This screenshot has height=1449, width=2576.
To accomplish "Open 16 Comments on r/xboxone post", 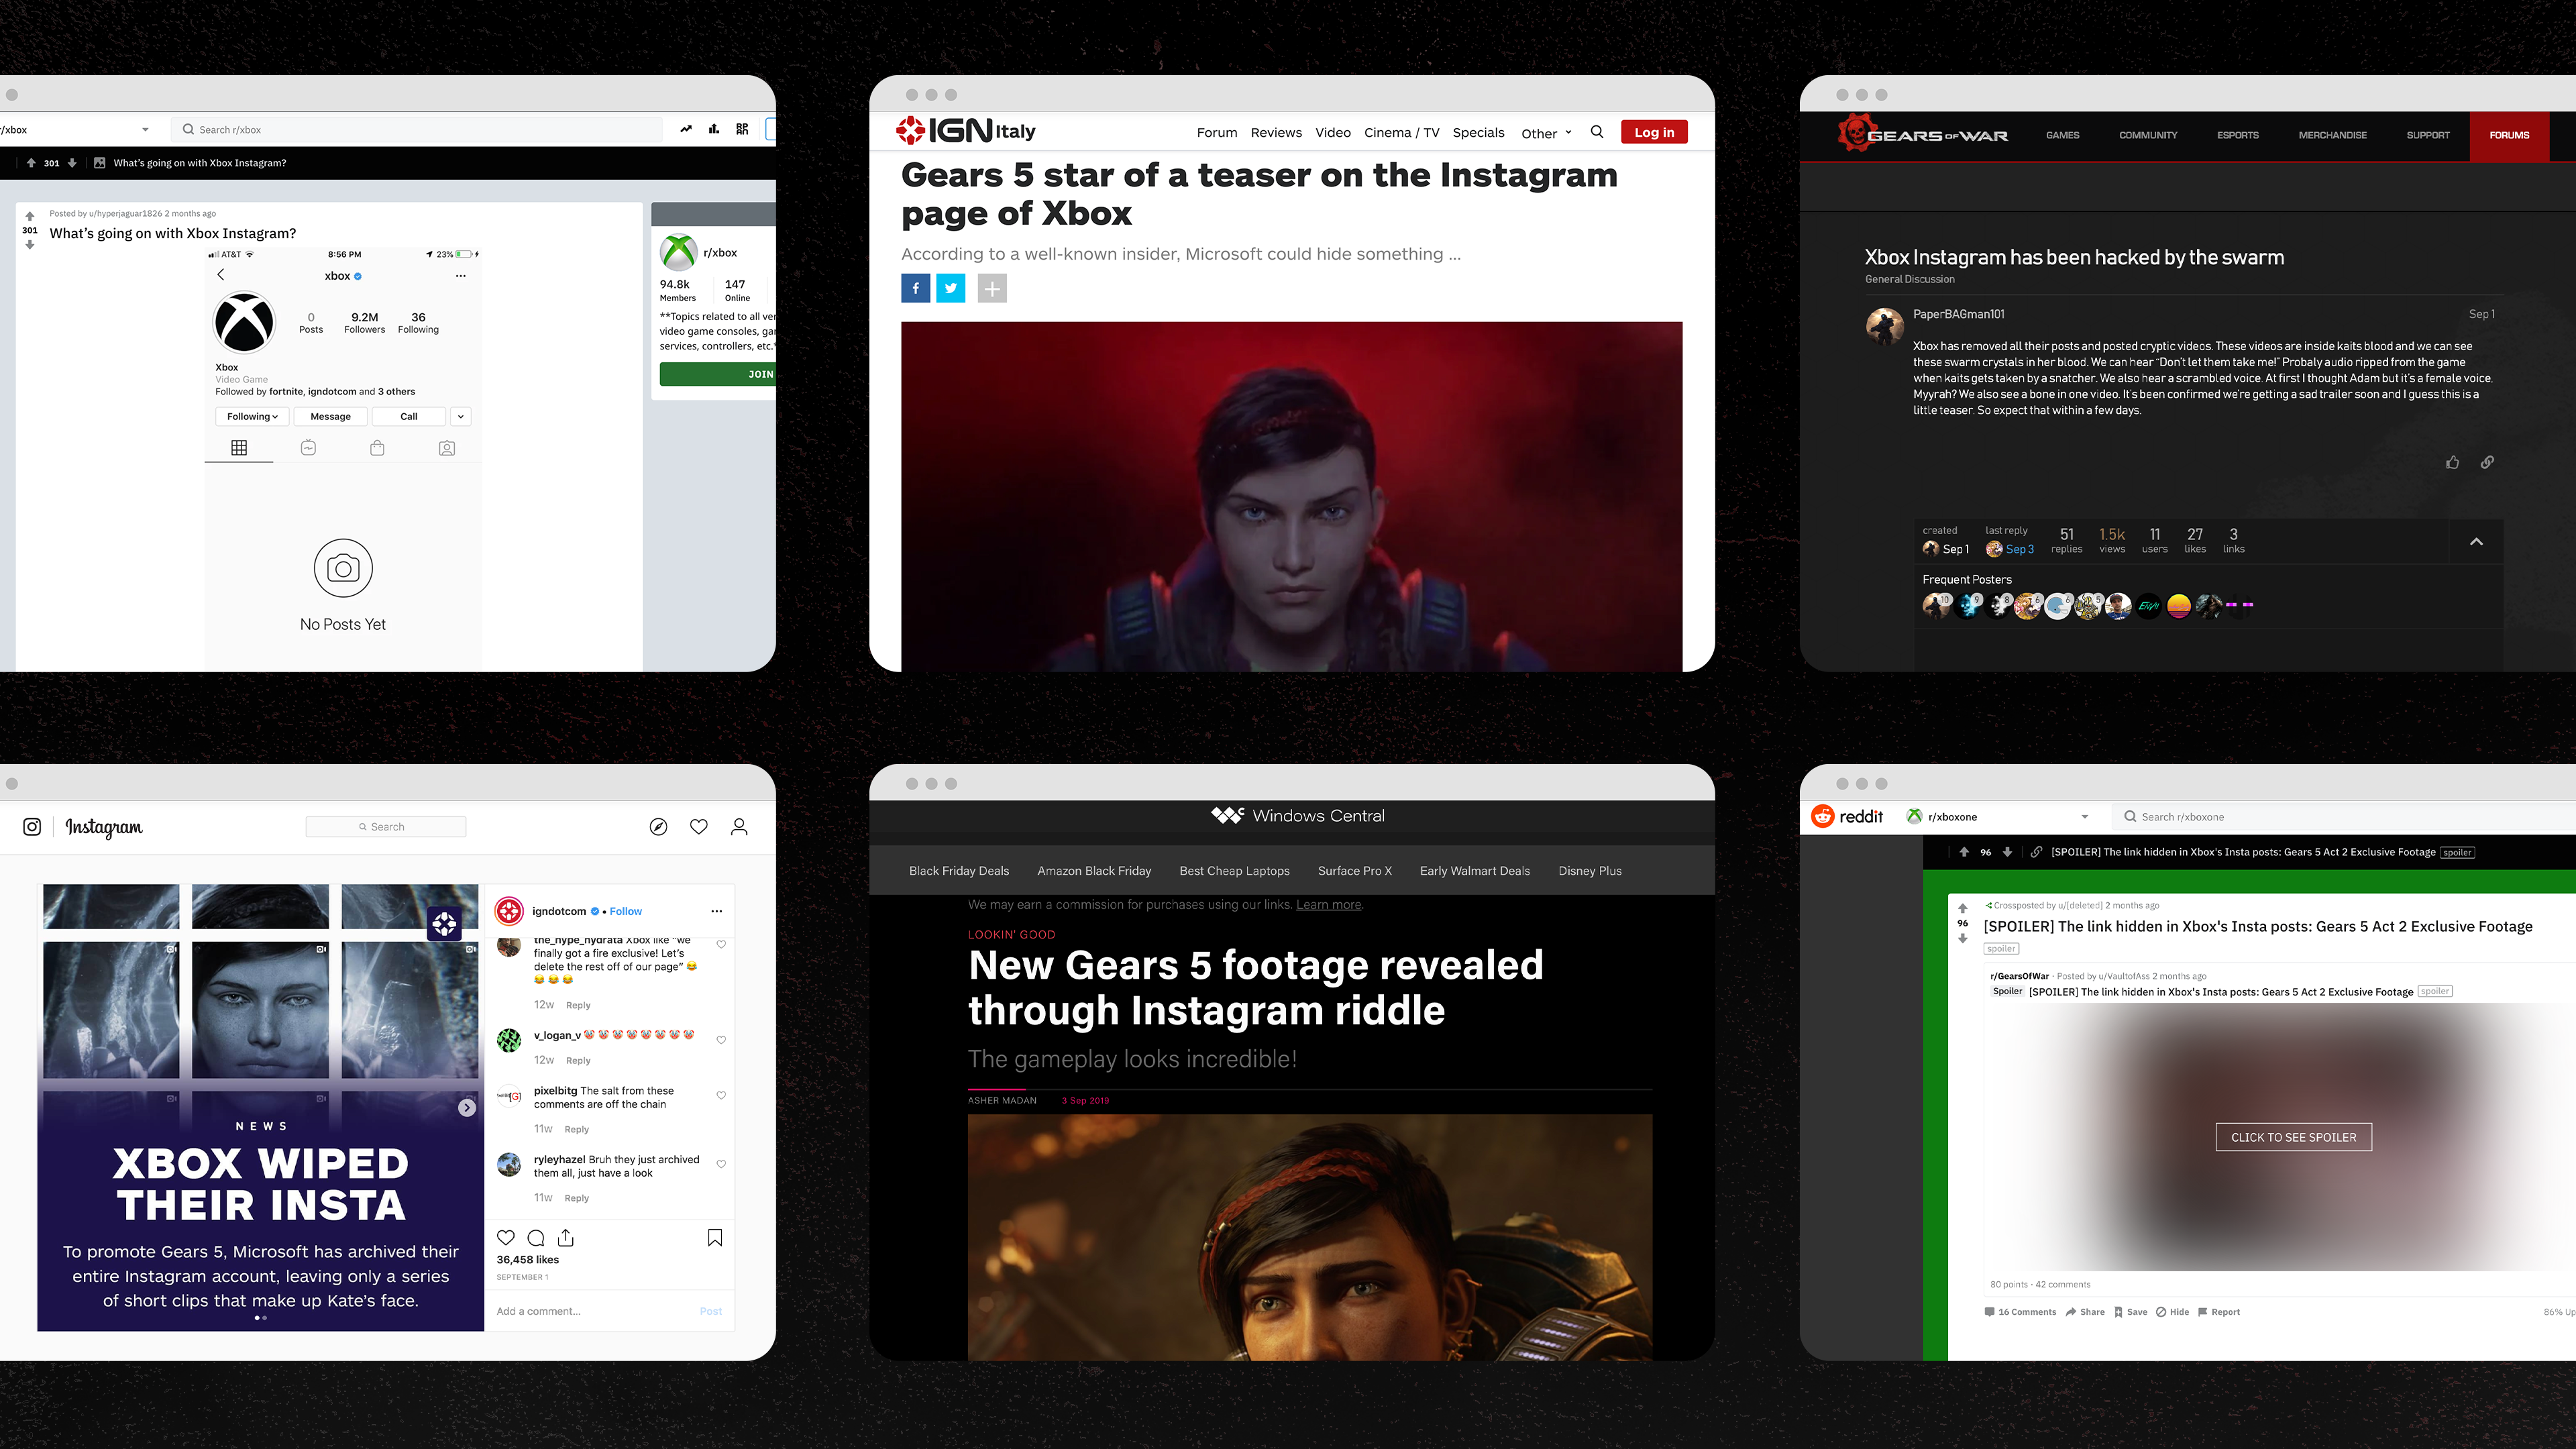I will point(2020,1312).
